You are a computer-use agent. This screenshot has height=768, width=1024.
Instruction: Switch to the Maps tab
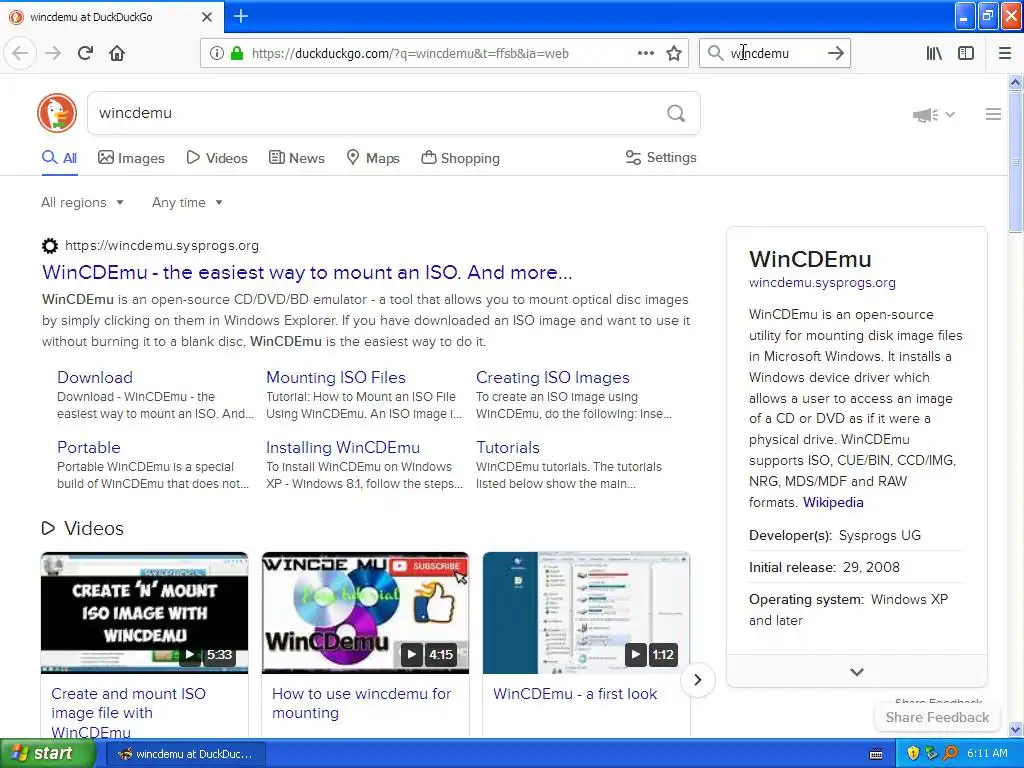(373, 158)
